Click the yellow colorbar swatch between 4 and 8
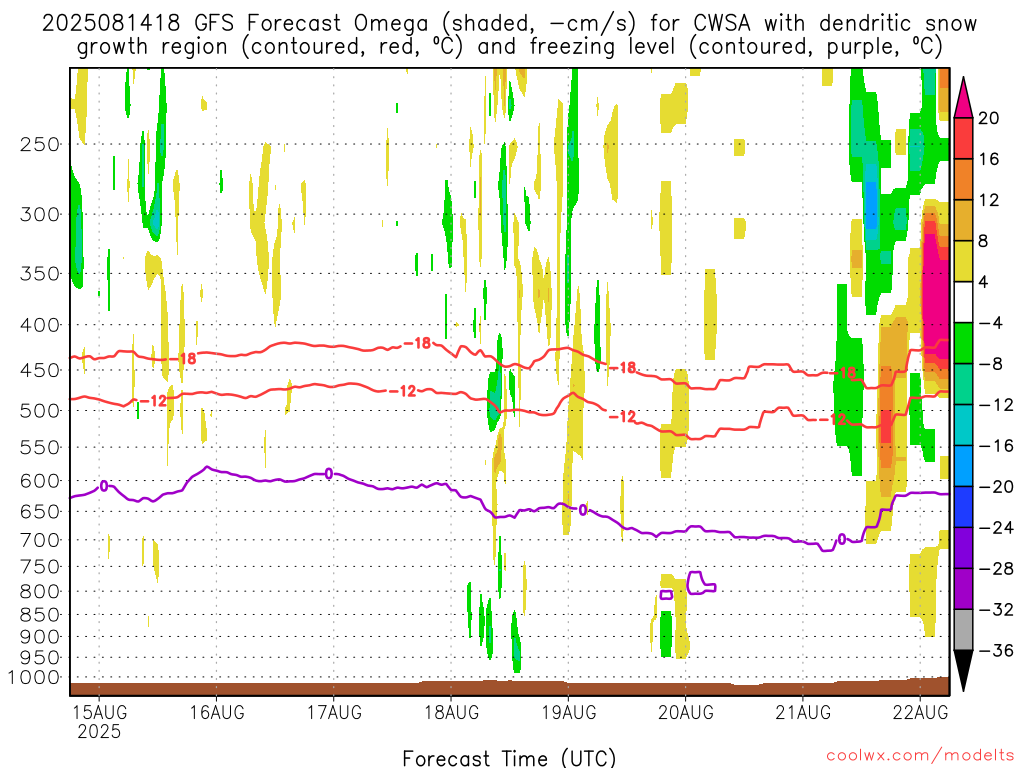 click(963, 261)
